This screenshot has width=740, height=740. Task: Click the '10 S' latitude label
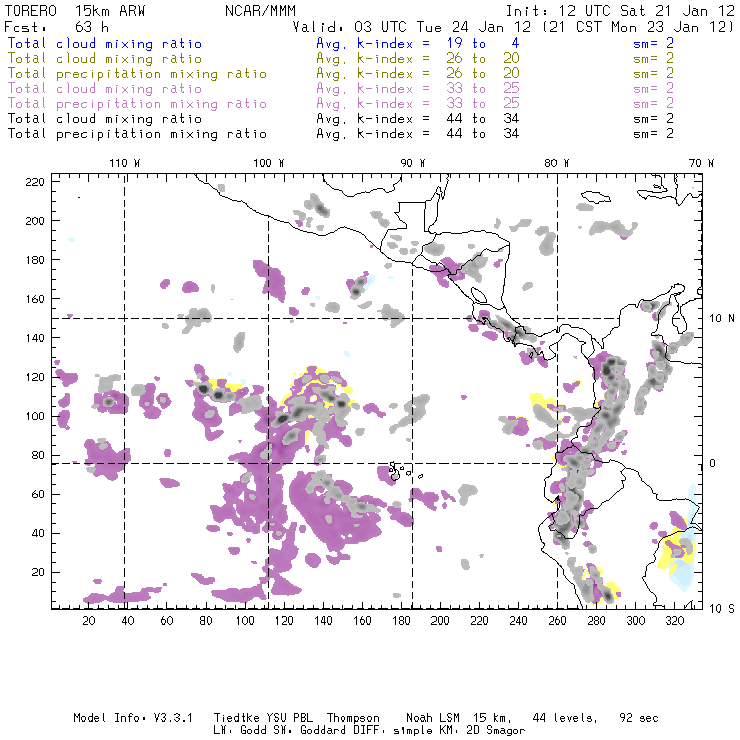722,609
